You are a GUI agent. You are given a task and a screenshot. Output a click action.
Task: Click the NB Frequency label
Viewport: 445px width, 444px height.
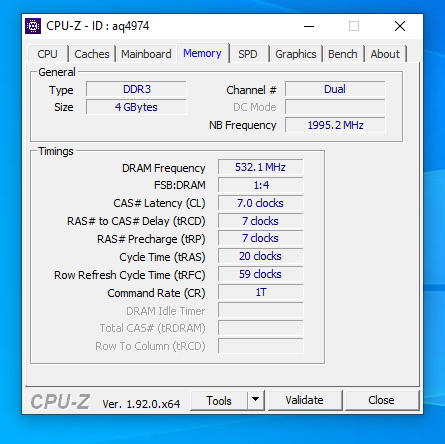(x=243, y=125)
